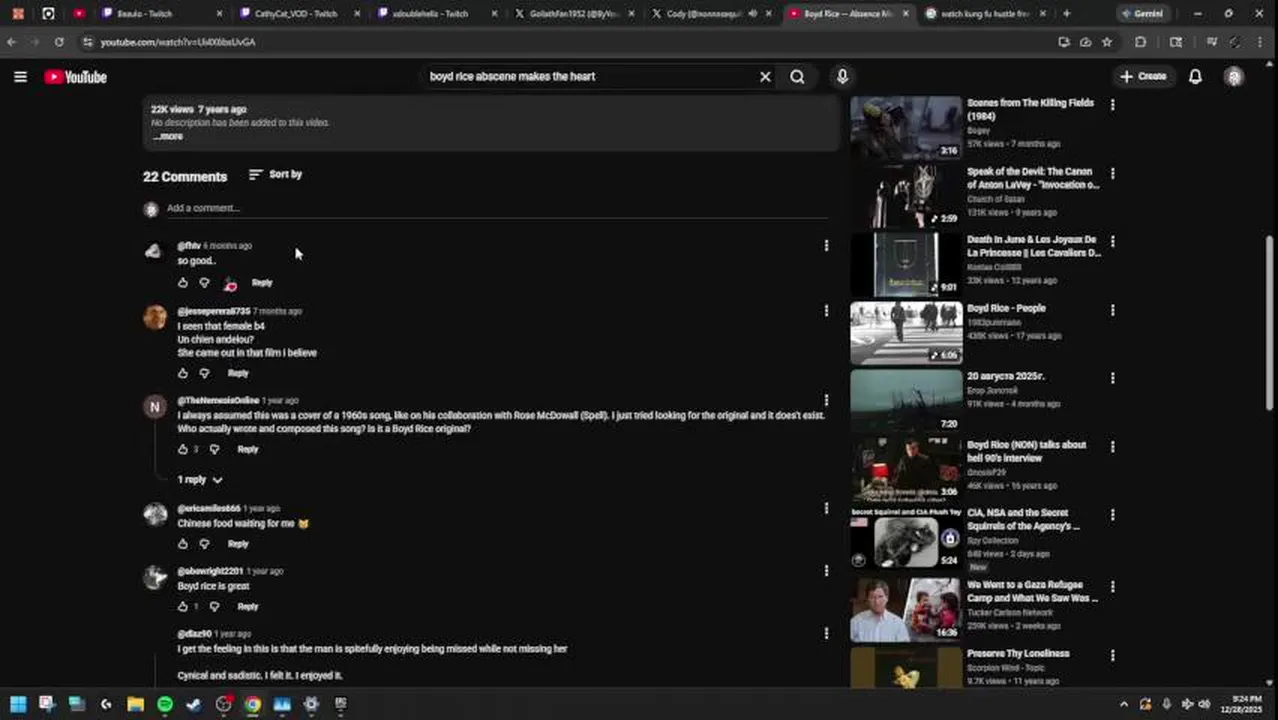The image size is (1278, 720).
Task: Like the "Boyd rice is great" comment
Action: click(x=183, y=607)
